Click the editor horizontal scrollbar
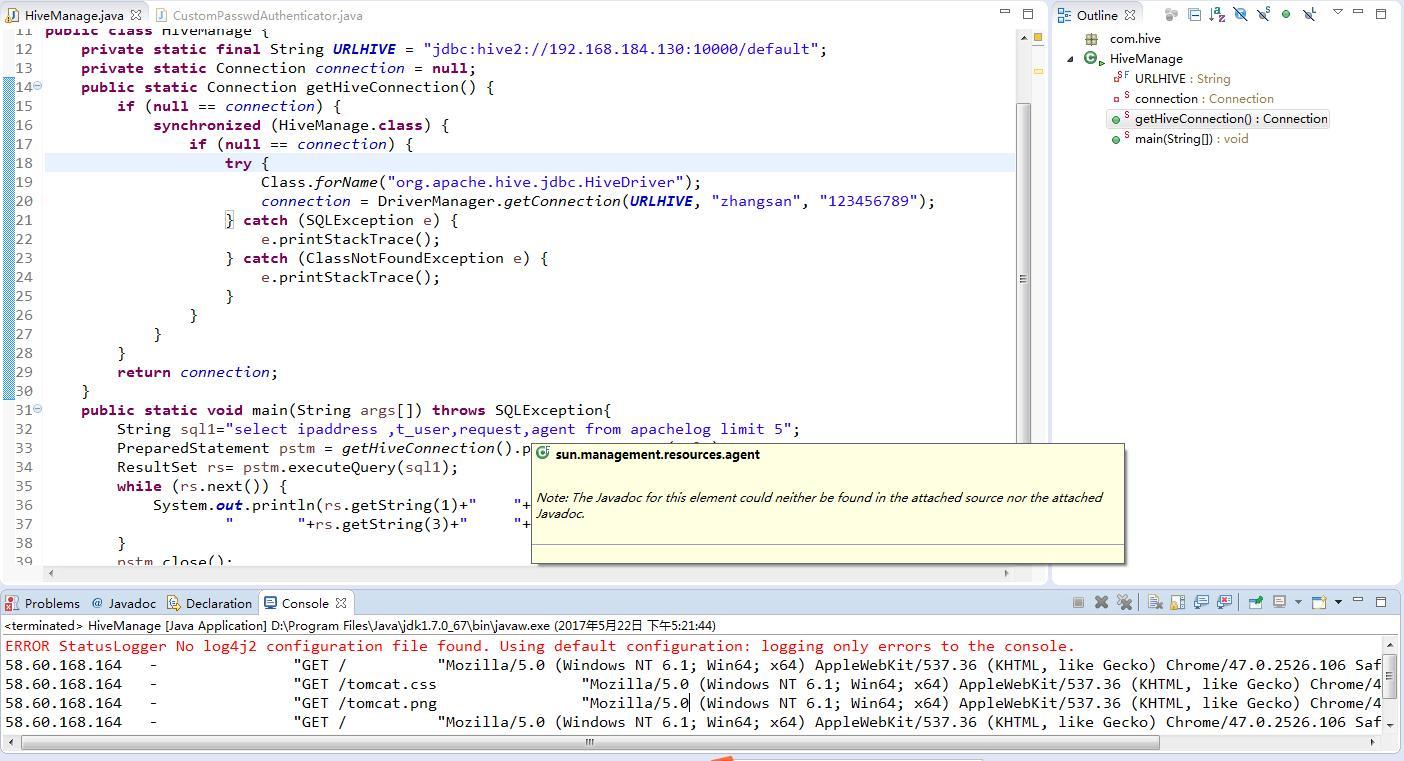Image resolution: width=1404 pixels, height=761 pixels. 528,573
